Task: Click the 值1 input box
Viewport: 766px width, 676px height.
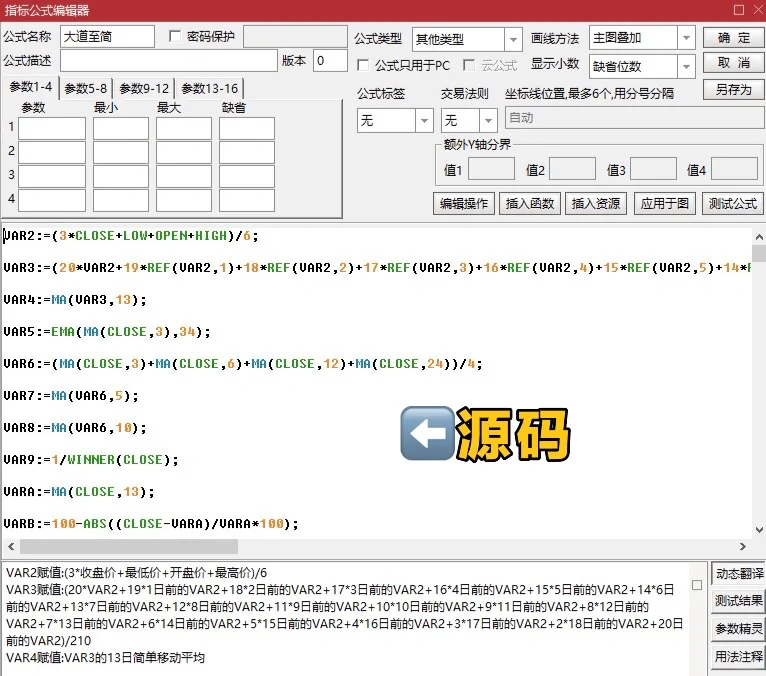Action: (491, 169)
